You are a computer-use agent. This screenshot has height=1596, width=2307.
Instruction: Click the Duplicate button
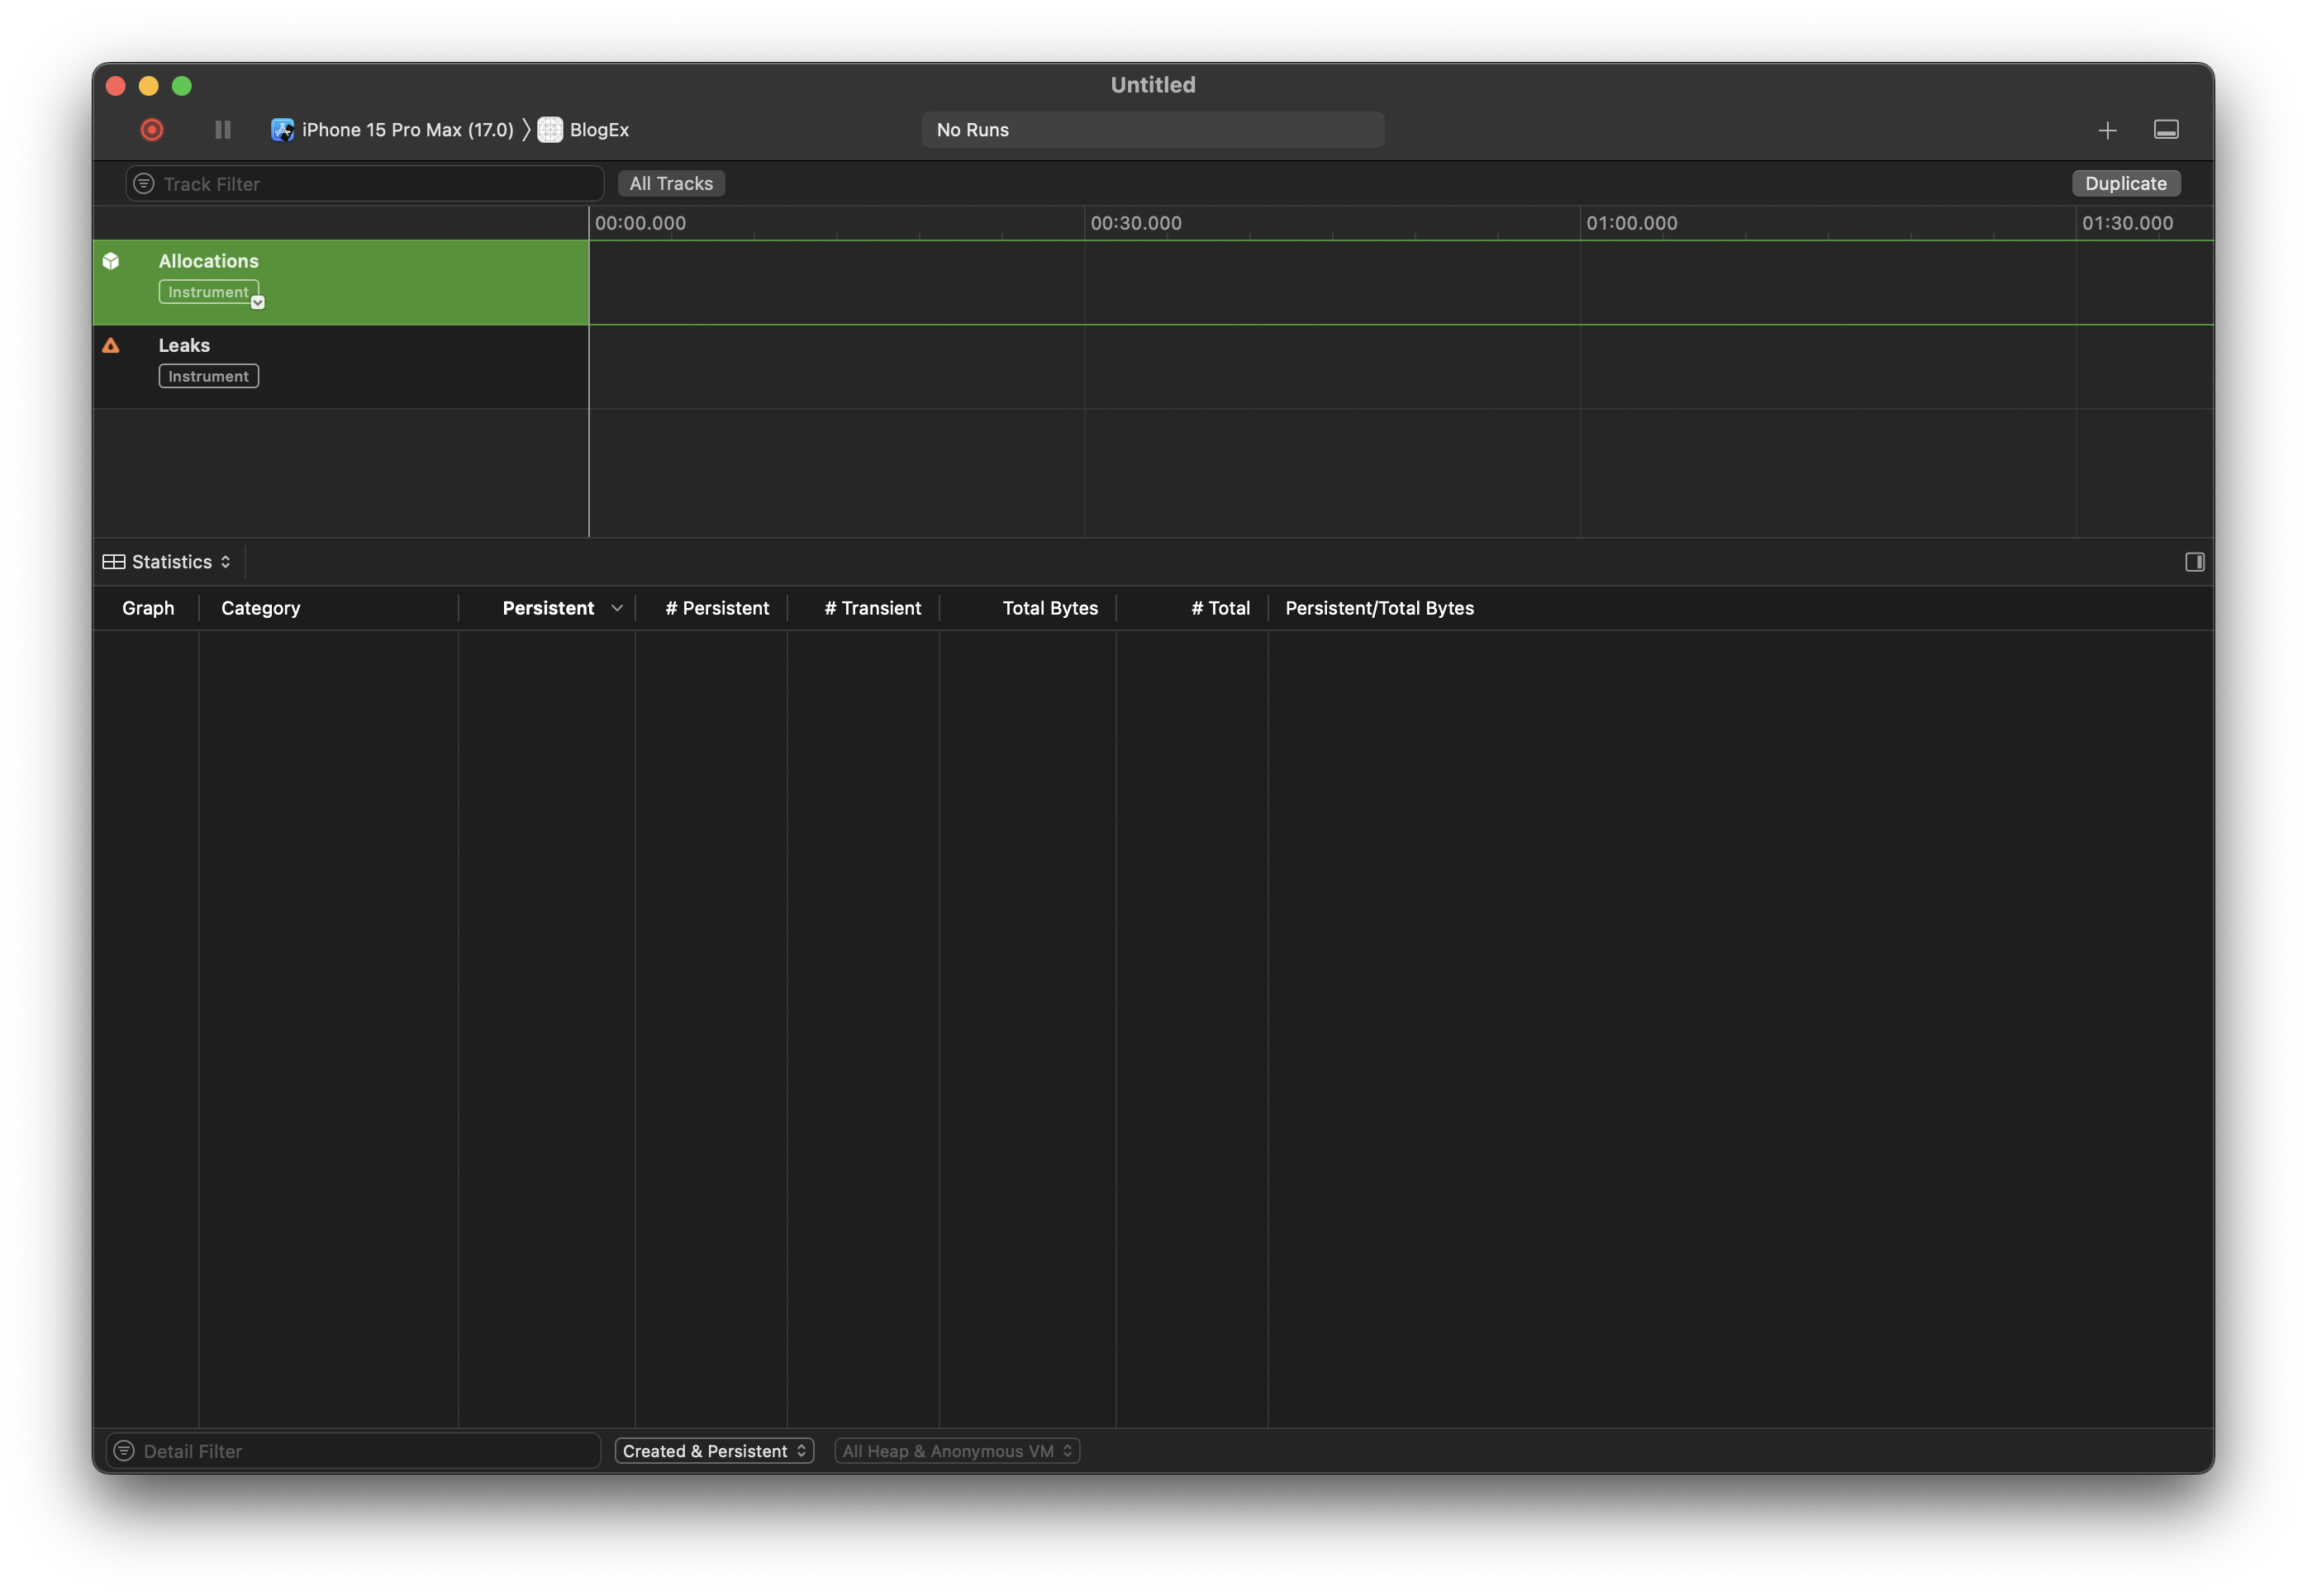[2125, 184]
